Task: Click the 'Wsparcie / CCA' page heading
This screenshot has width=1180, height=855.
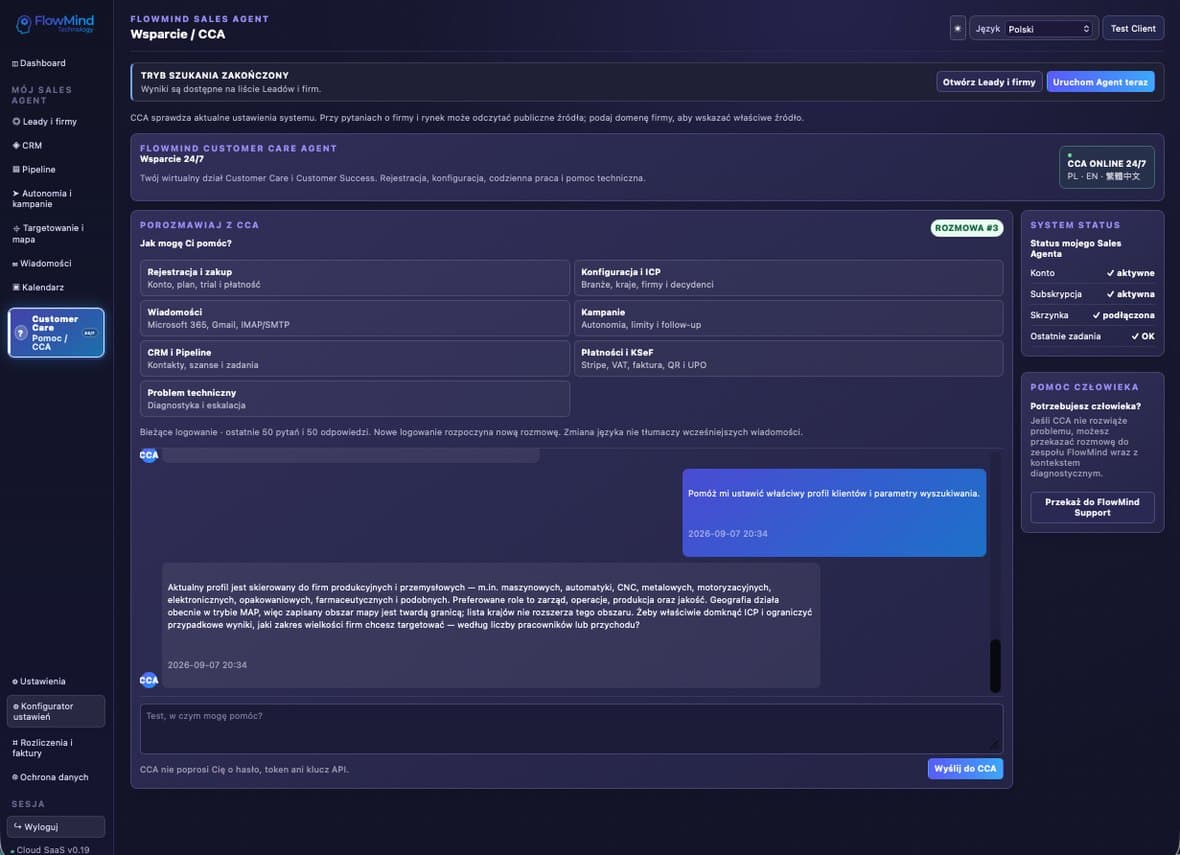Action: (x=178, y=34)
